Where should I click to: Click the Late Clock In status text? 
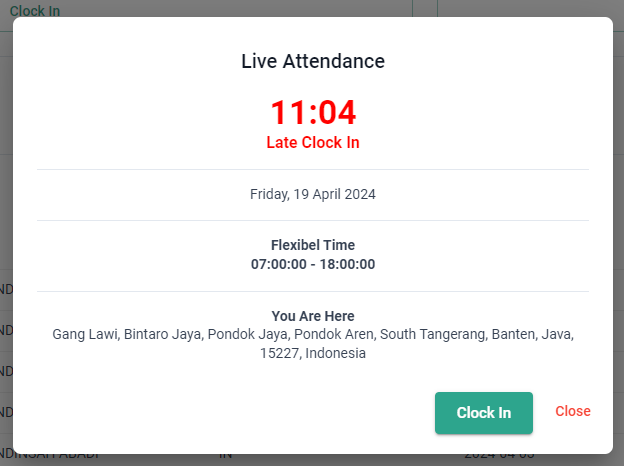click(x=313, y=143)
